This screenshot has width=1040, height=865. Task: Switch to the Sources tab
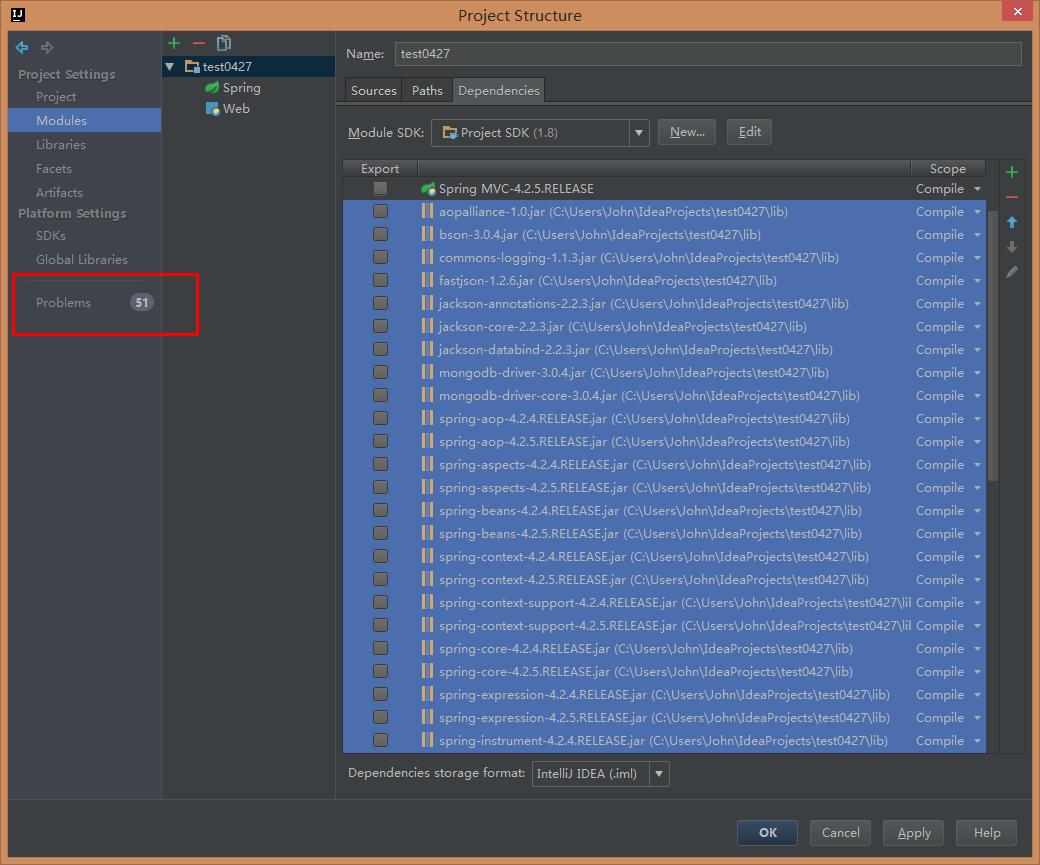coord(373,90)
